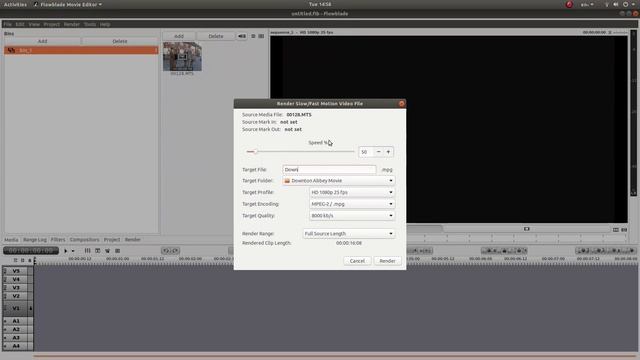Viewport: 640px width, 360px height.
Task: Open the Activities overview
Action: pyautogui.click(x=15, y=4)
